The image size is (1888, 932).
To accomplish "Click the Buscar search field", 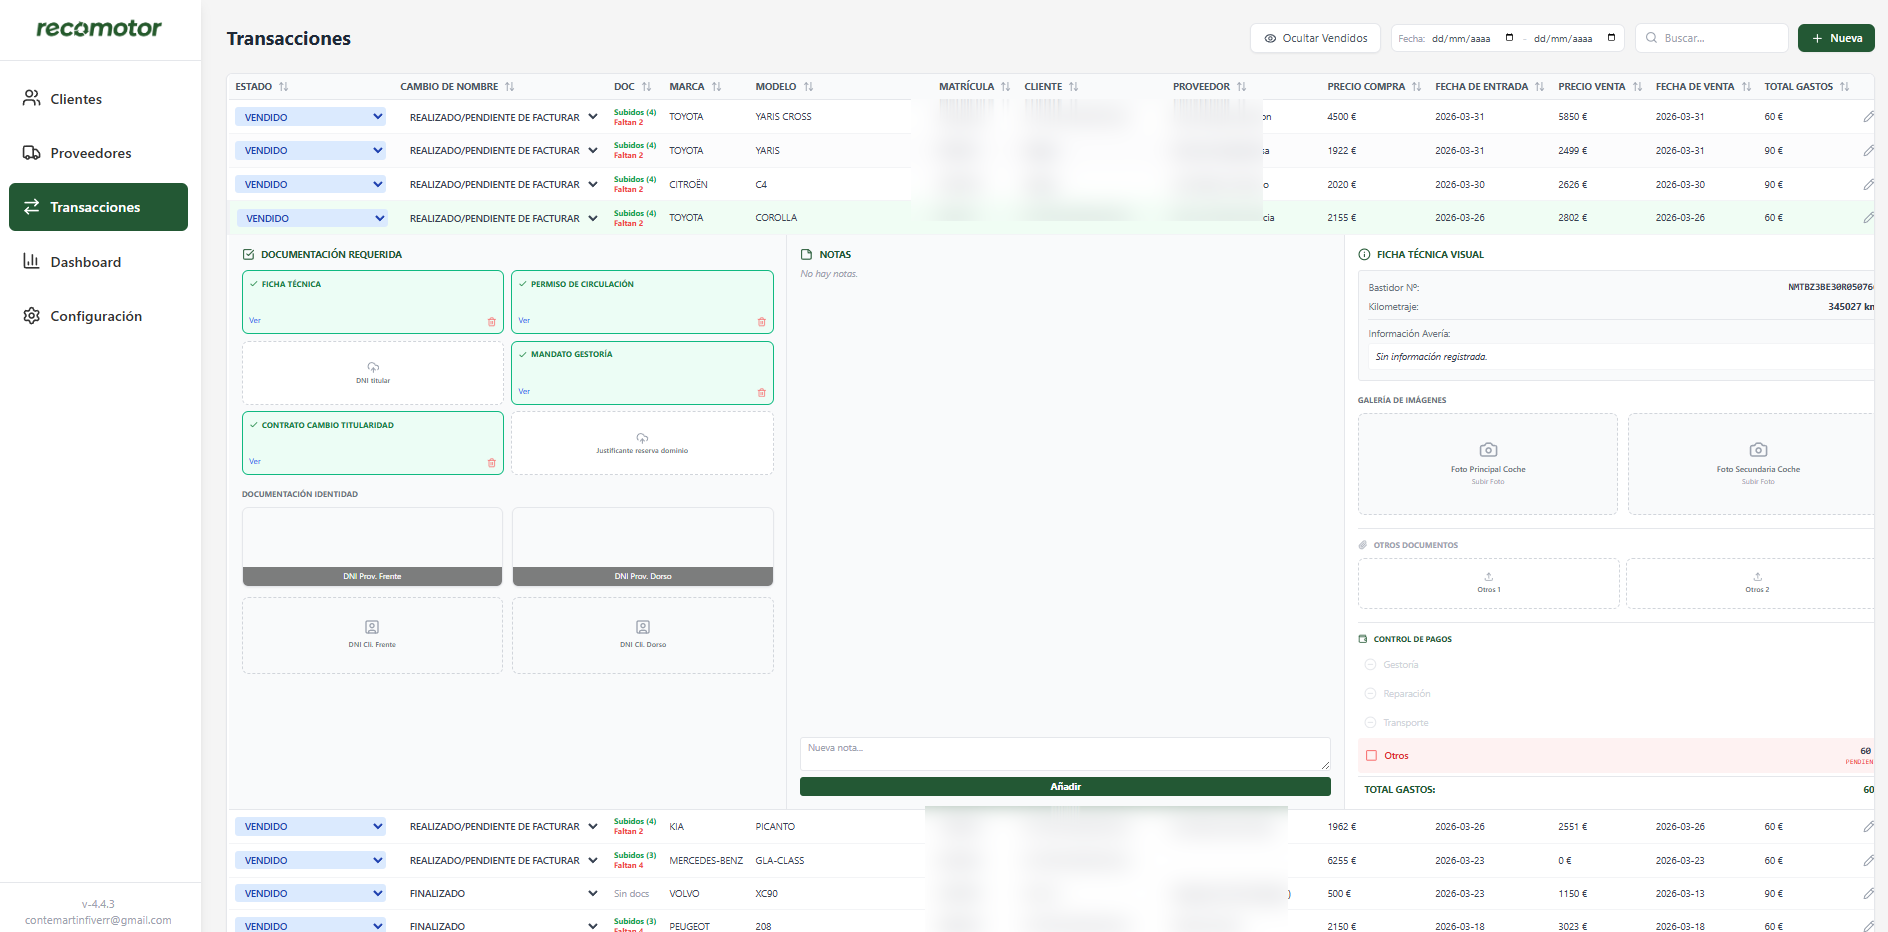I will [x=1712, y=38].
